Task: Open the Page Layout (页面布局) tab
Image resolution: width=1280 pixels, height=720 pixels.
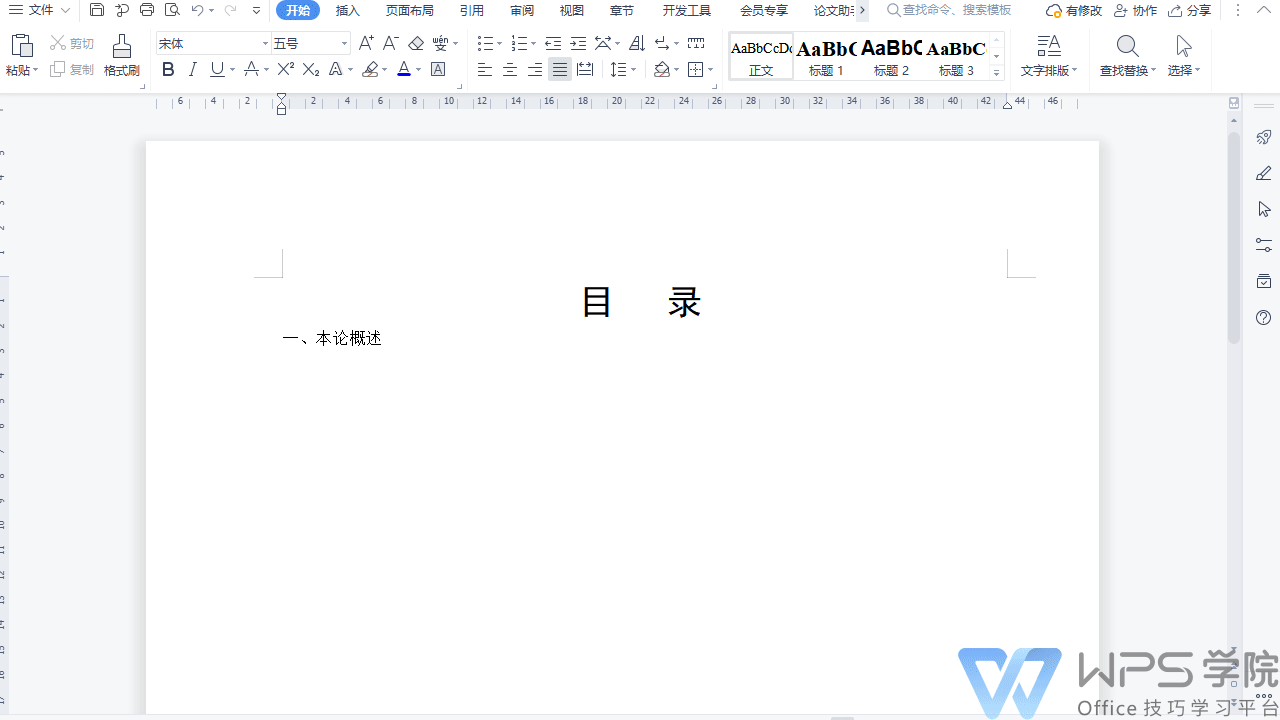Action: [410, 10]
